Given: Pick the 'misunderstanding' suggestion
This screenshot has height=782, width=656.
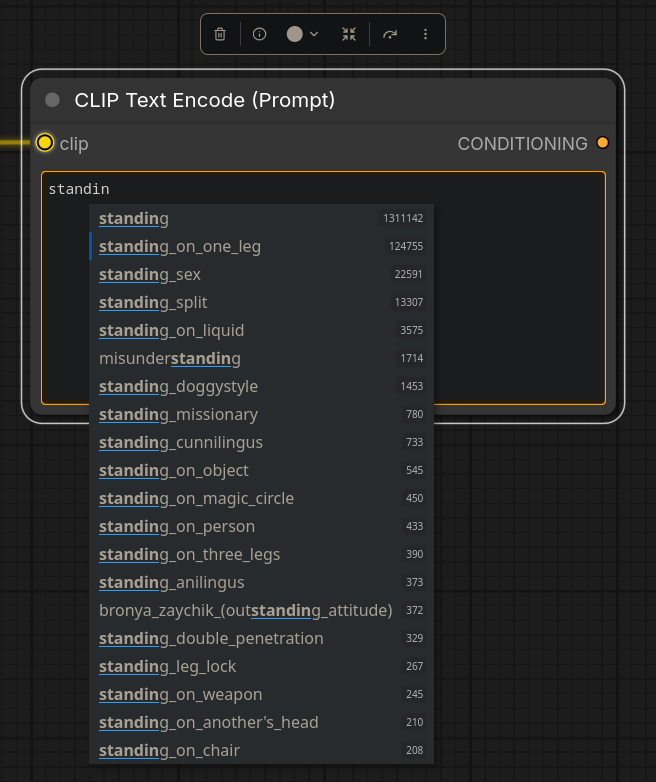Looking at the screenshot, I should (261, 358).
